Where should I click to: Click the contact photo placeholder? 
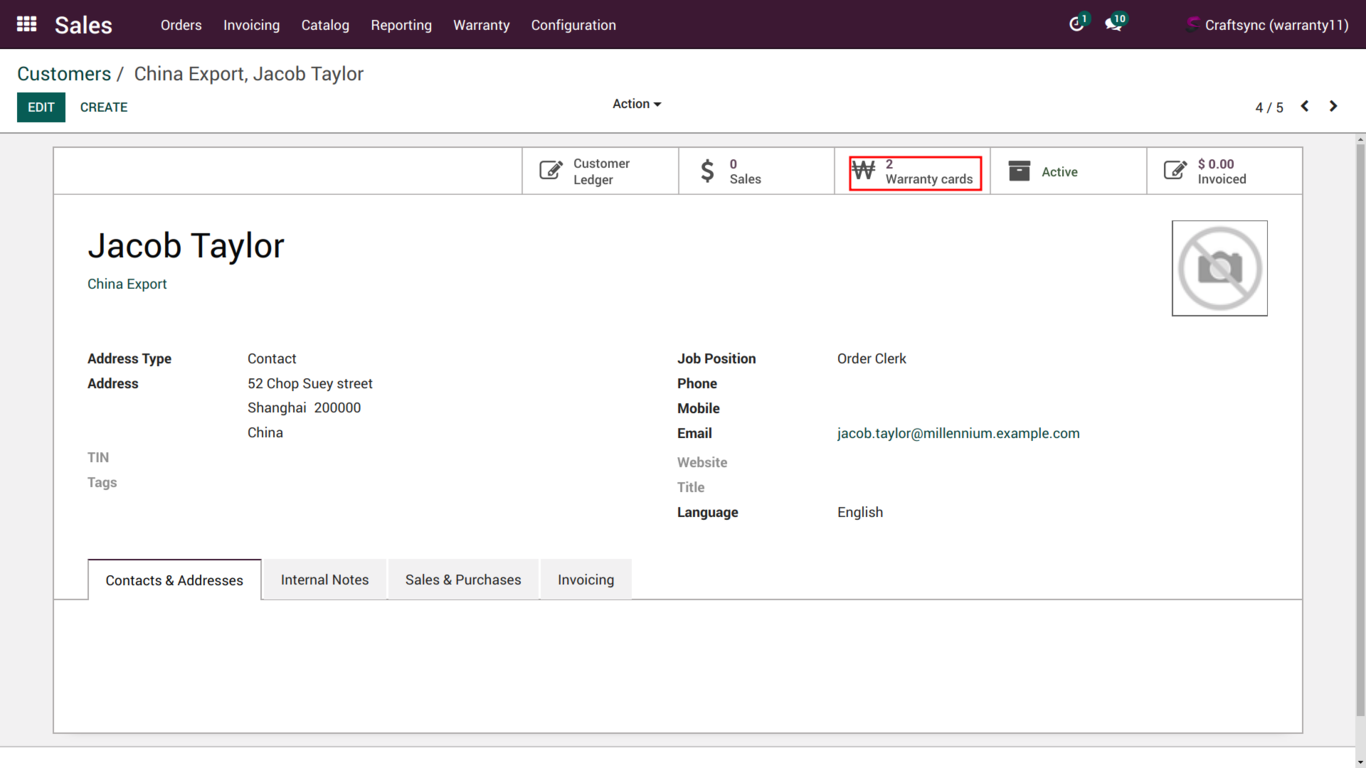(1219, 268)
